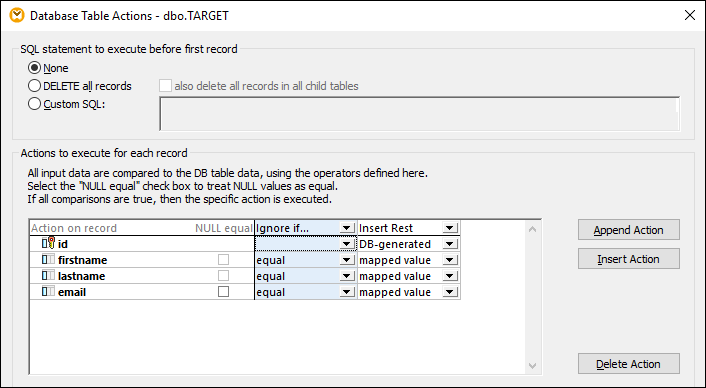Open lastname equal operator dropdown
Screen dimensions: 706x388
pos(346,276)
